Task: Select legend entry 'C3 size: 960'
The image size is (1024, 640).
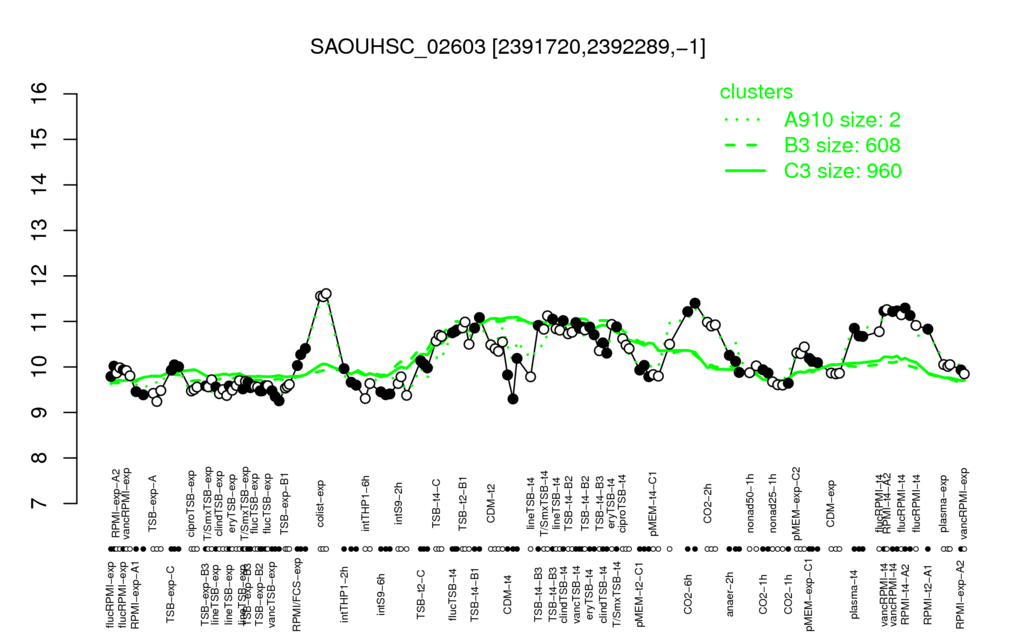Action: [x=842, y=170]
